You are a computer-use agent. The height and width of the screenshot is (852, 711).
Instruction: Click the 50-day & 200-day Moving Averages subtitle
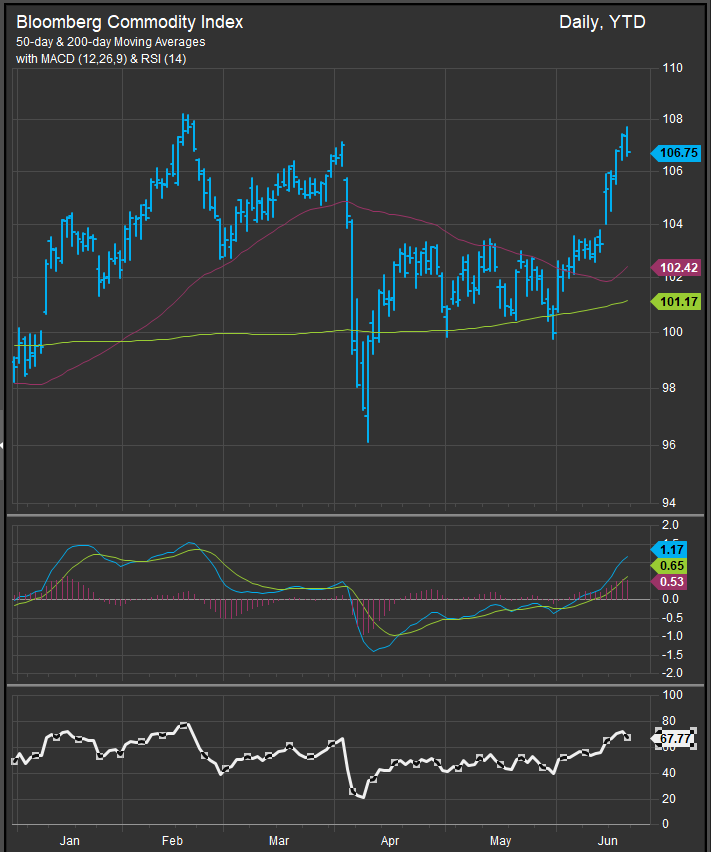coord(111,42)
